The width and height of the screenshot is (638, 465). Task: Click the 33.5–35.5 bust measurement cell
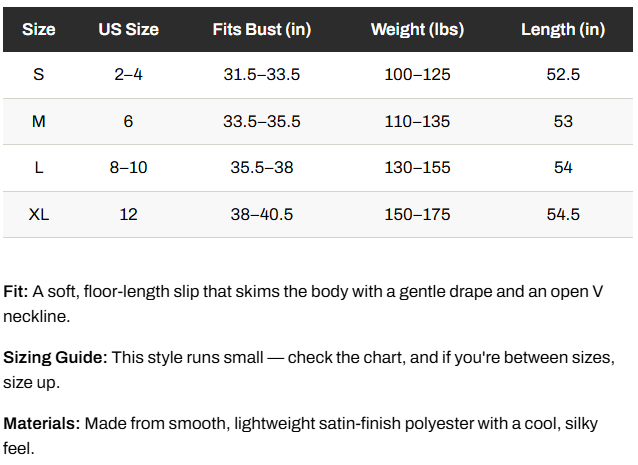(x=262, y=121)
